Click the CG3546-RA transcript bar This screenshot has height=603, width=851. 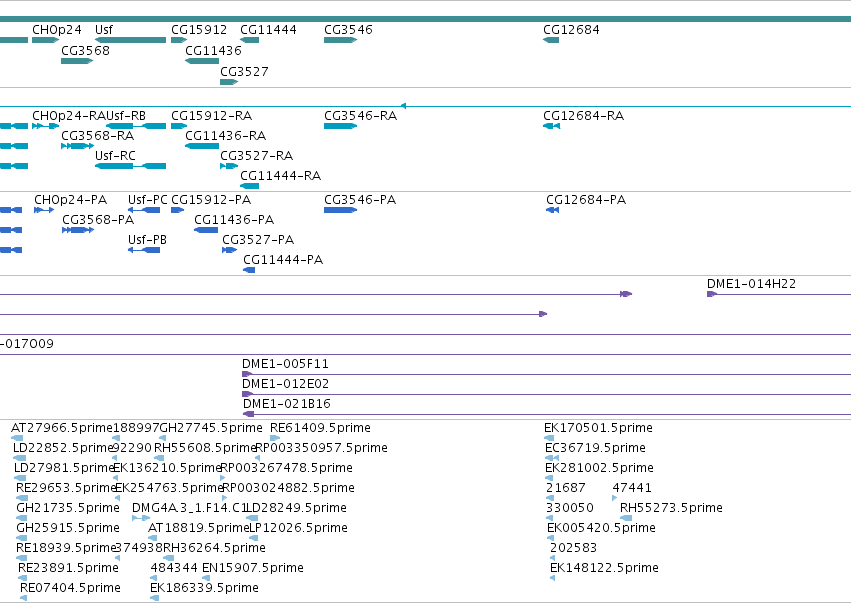[x=340, y=126]
